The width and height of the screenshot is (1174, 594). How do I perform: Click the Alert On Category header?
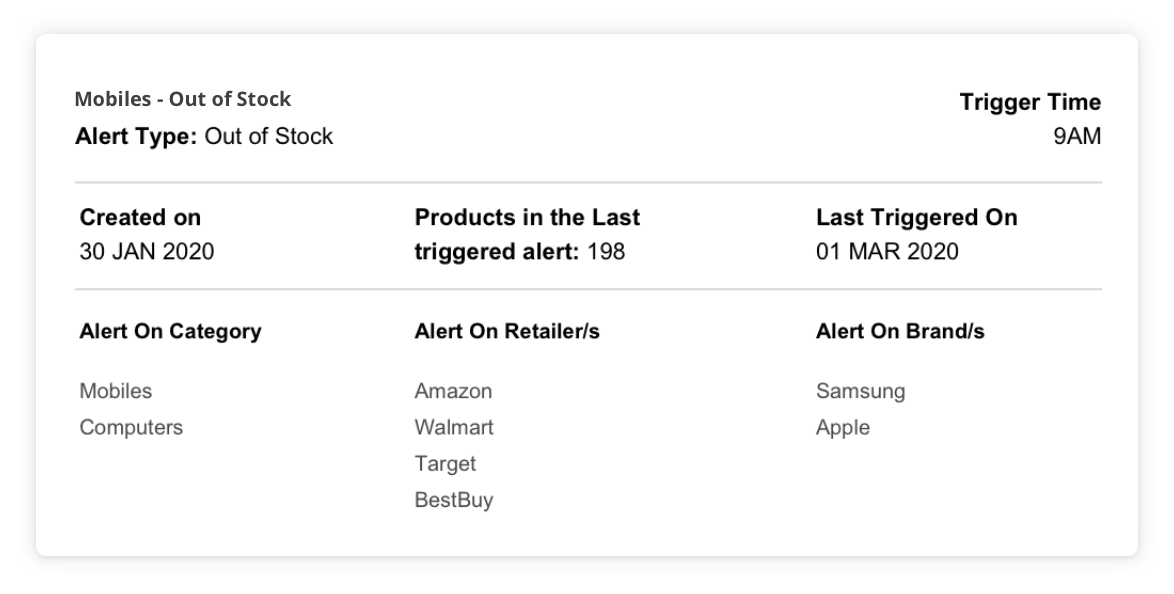[170, 331]
